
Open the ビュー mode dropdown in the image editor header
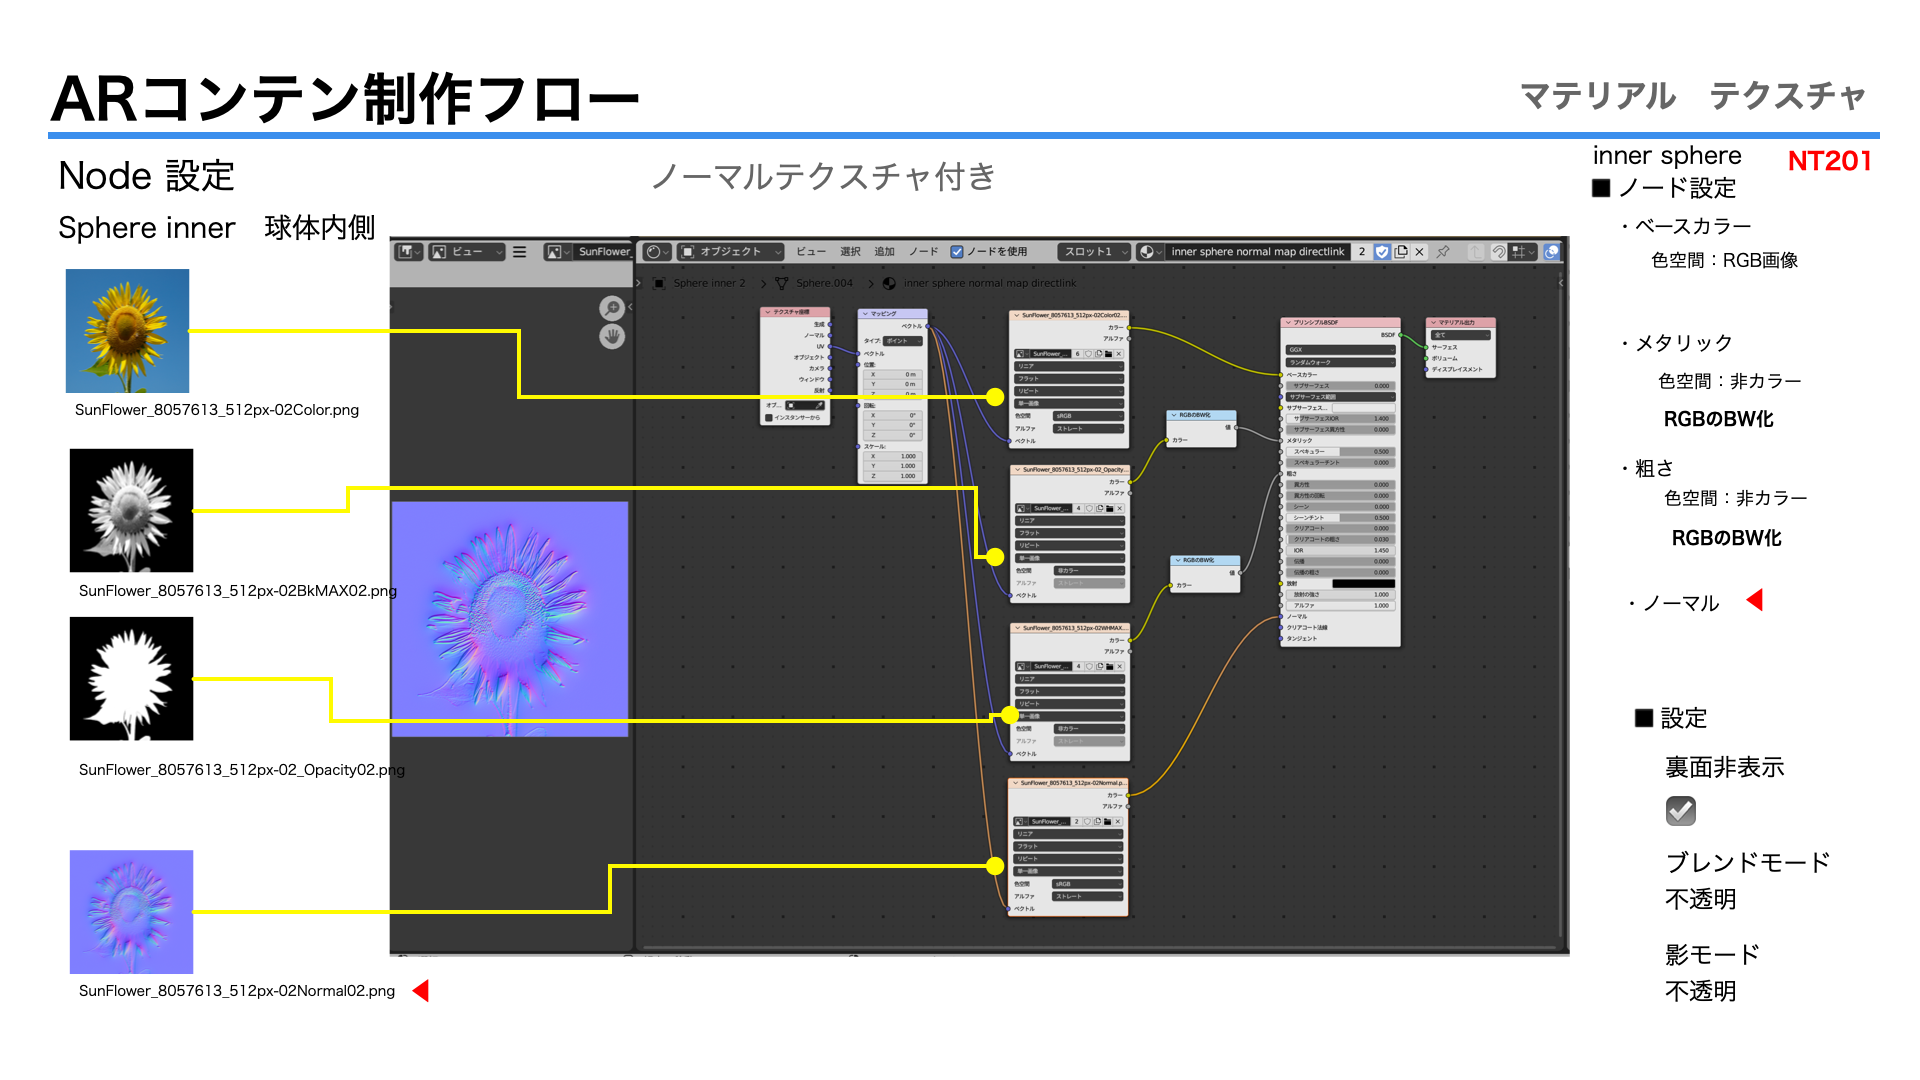point(466,252)
